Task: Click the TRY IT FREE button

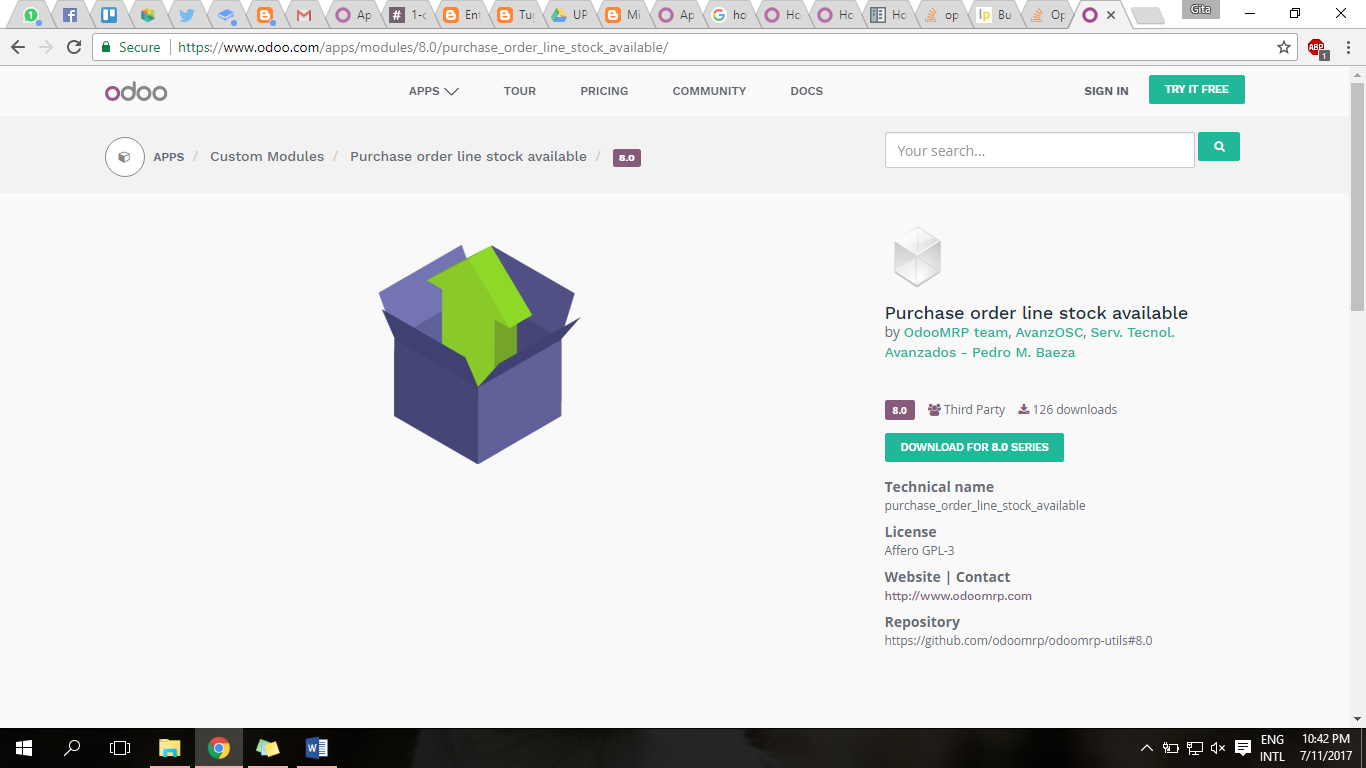Action: pyautogui.click(x=1196, y=89)
